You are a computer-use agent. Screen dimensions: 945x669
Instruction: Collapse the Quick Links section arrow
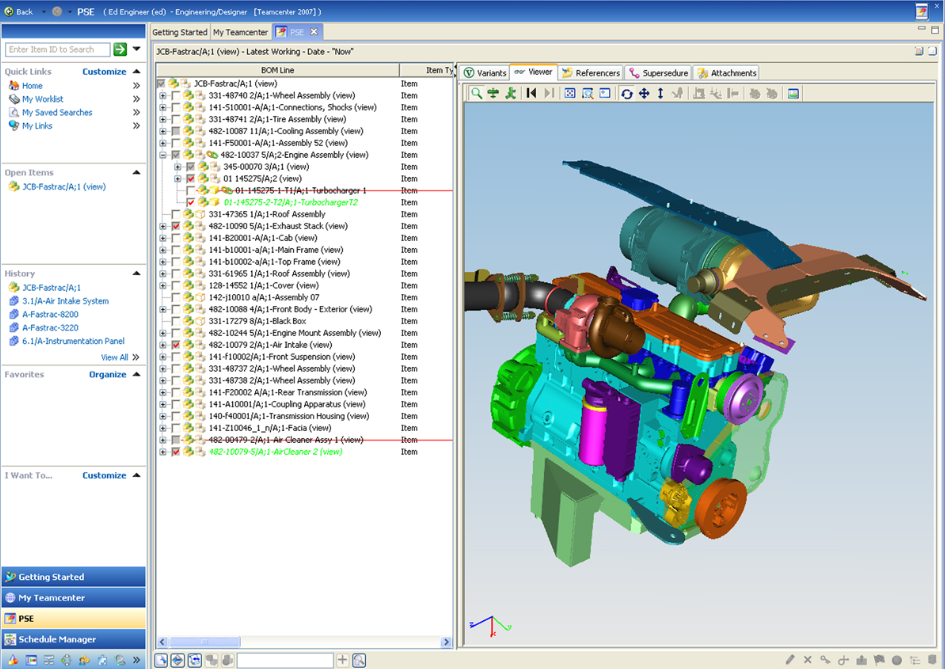137,71
